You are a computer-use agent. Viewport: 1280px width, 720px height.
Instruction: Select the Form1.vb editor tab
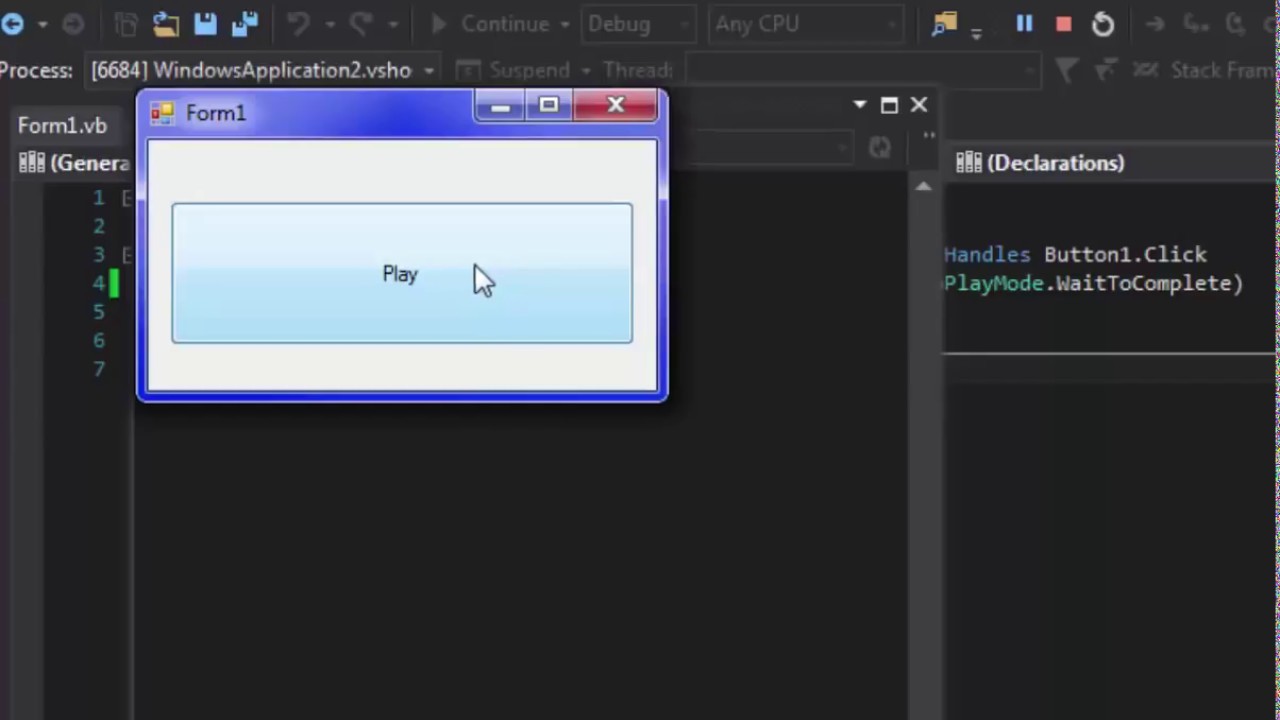coord(62,126)
